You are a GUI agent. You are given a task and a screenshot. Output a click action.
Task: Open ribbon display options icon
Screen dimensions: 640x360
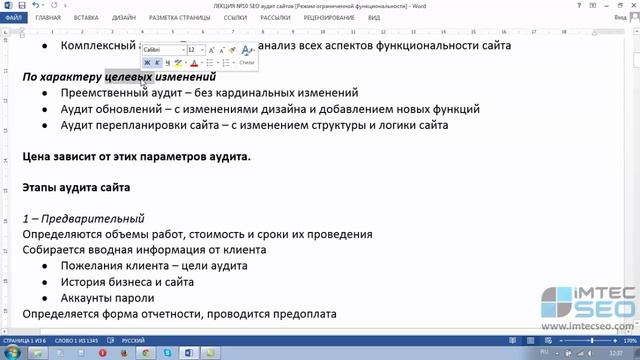pyautogui.click(x=593, y=6)
